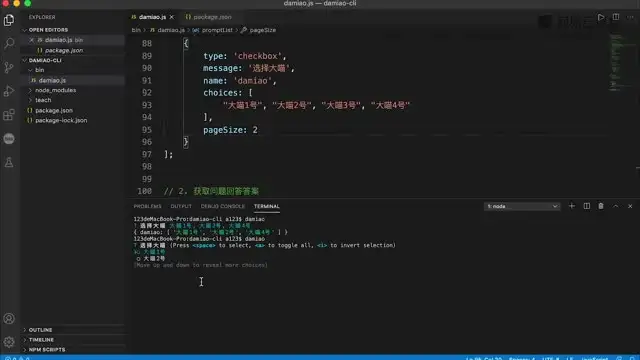The width and height of the screenshot is (640, 360).
Task: Click the EXPLORER sidebar title
Action: click(42, 17)
